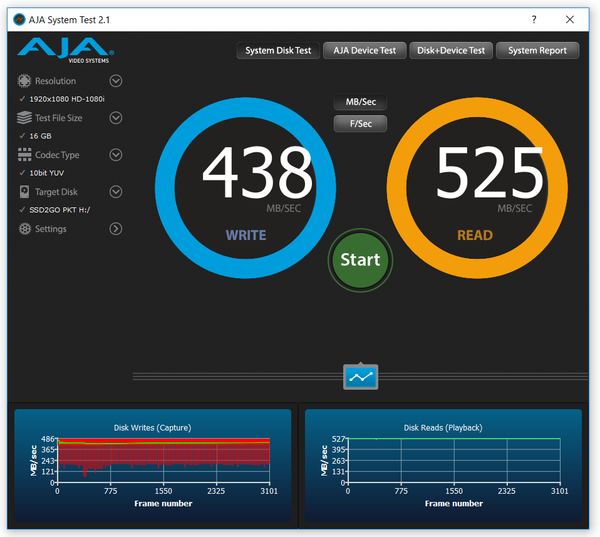This screenshot has width=600, height=537.
Task: Expand the Resolution dropdown arrow
Action: tap(116, 81)
